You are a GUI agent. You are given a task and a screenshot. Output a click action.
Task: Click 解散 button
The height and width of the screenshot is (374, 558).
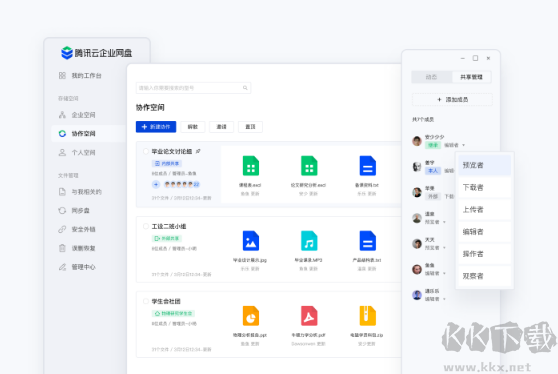(x=193, y=127)
